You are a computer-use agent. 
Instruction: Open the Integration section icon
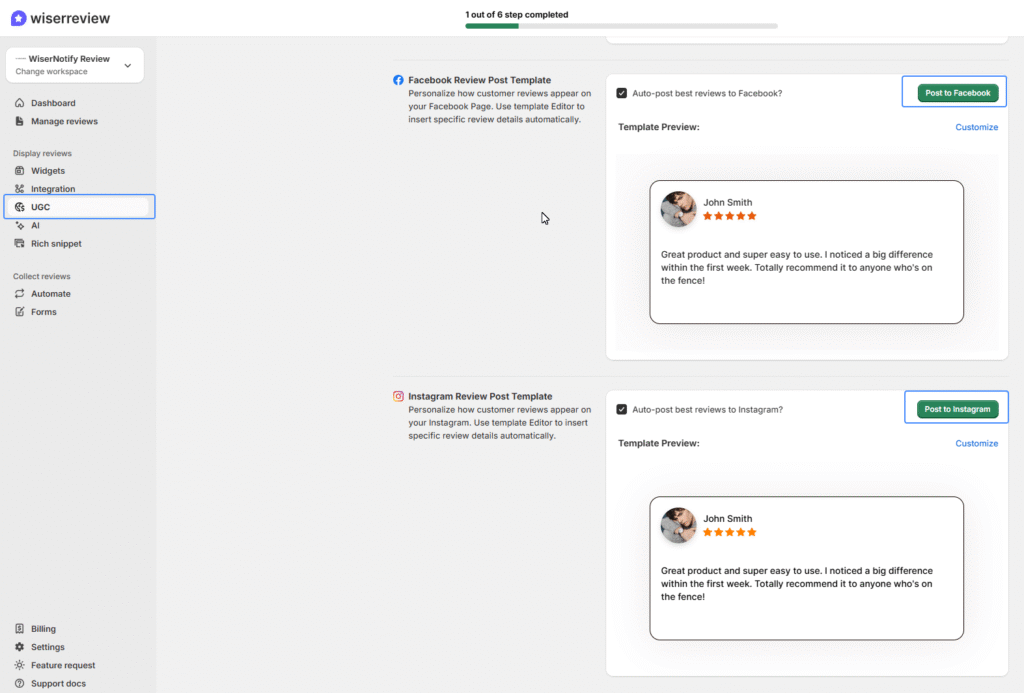(20, 188)
